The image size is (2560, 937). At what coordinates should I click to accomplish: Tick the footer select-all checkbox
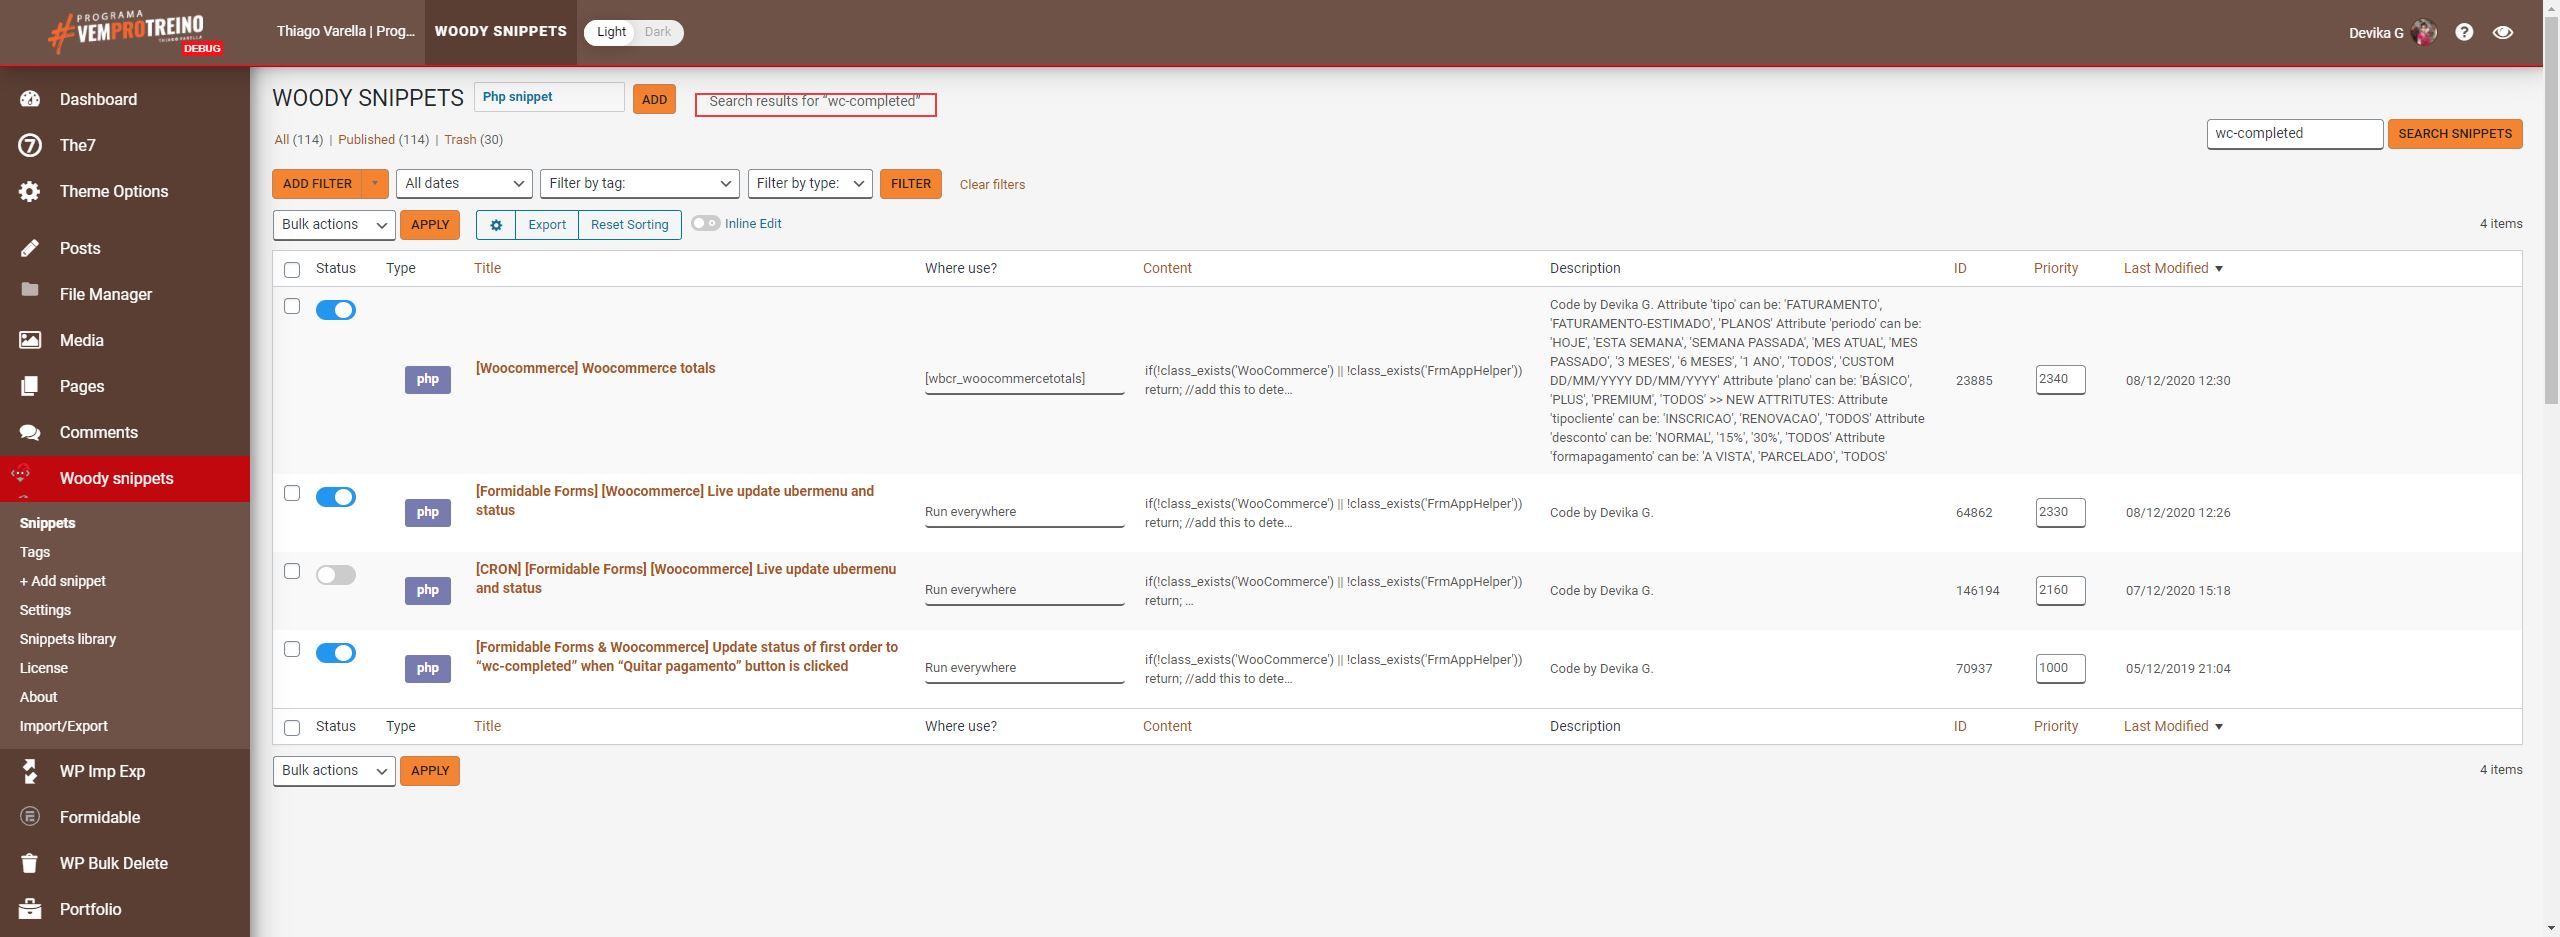click(x=292, y=728)
